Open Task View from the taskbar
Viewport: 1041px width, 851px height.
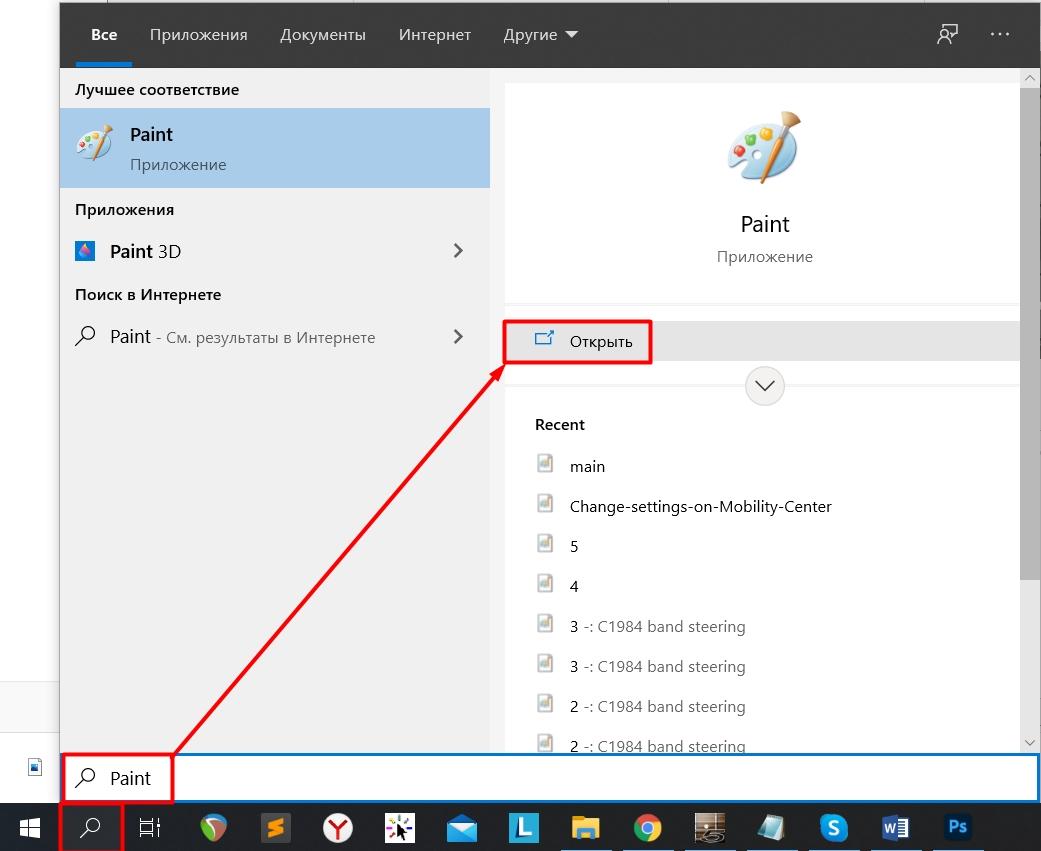pyautogui.click(x=149, y=828)
